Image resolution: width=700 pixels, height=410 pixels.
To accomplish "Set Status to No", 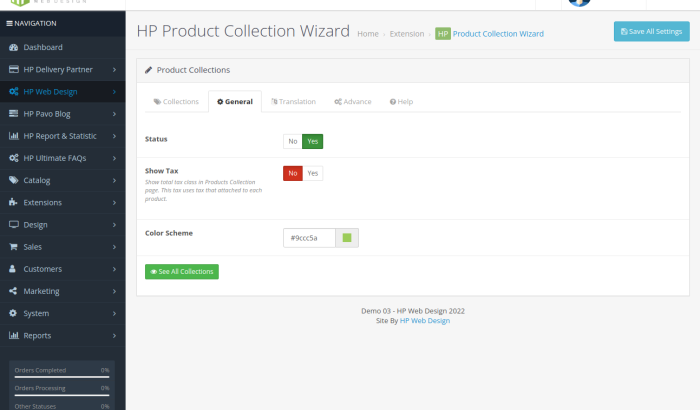I will pyautogui.click(x=293, y=142).
